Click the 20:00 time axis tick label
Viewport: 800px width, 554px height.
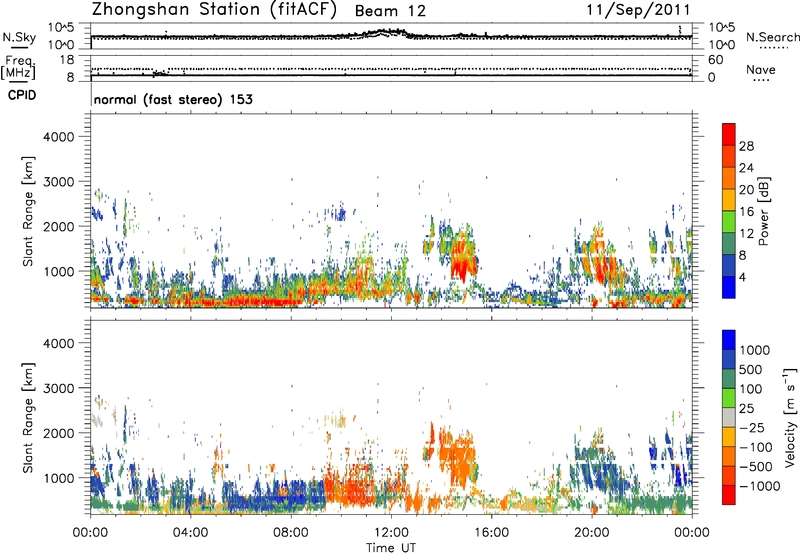pos(591,533)
